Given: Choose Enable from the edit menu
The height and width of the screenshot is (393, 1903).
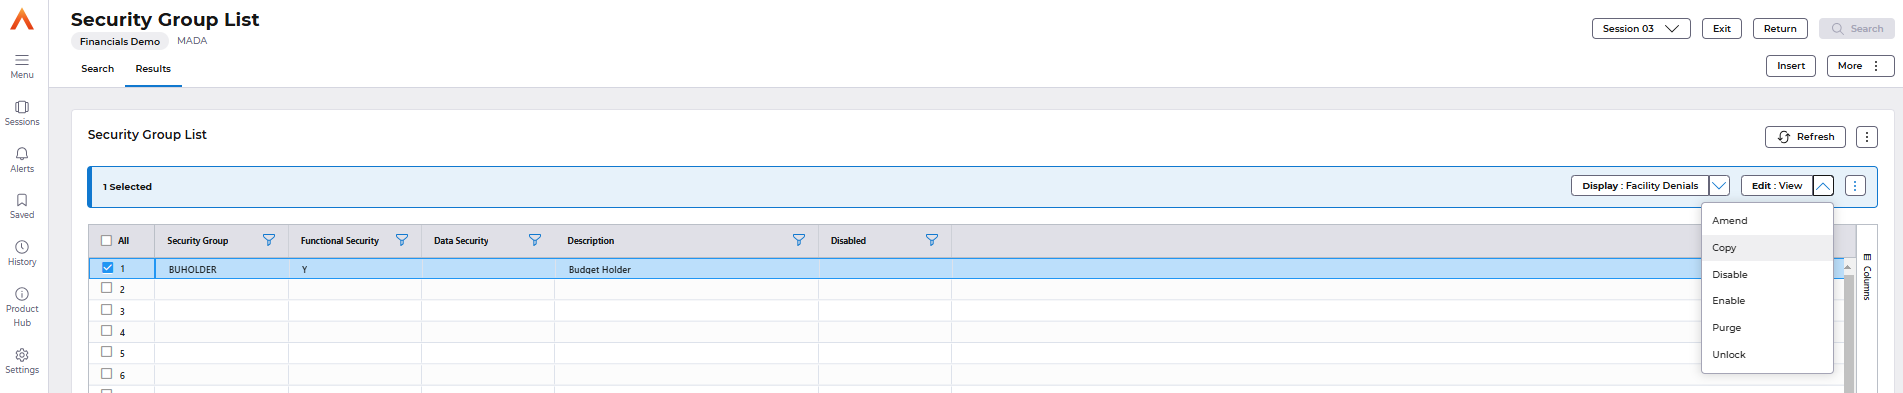Looking at the screenshot, I should point(1767,301).
